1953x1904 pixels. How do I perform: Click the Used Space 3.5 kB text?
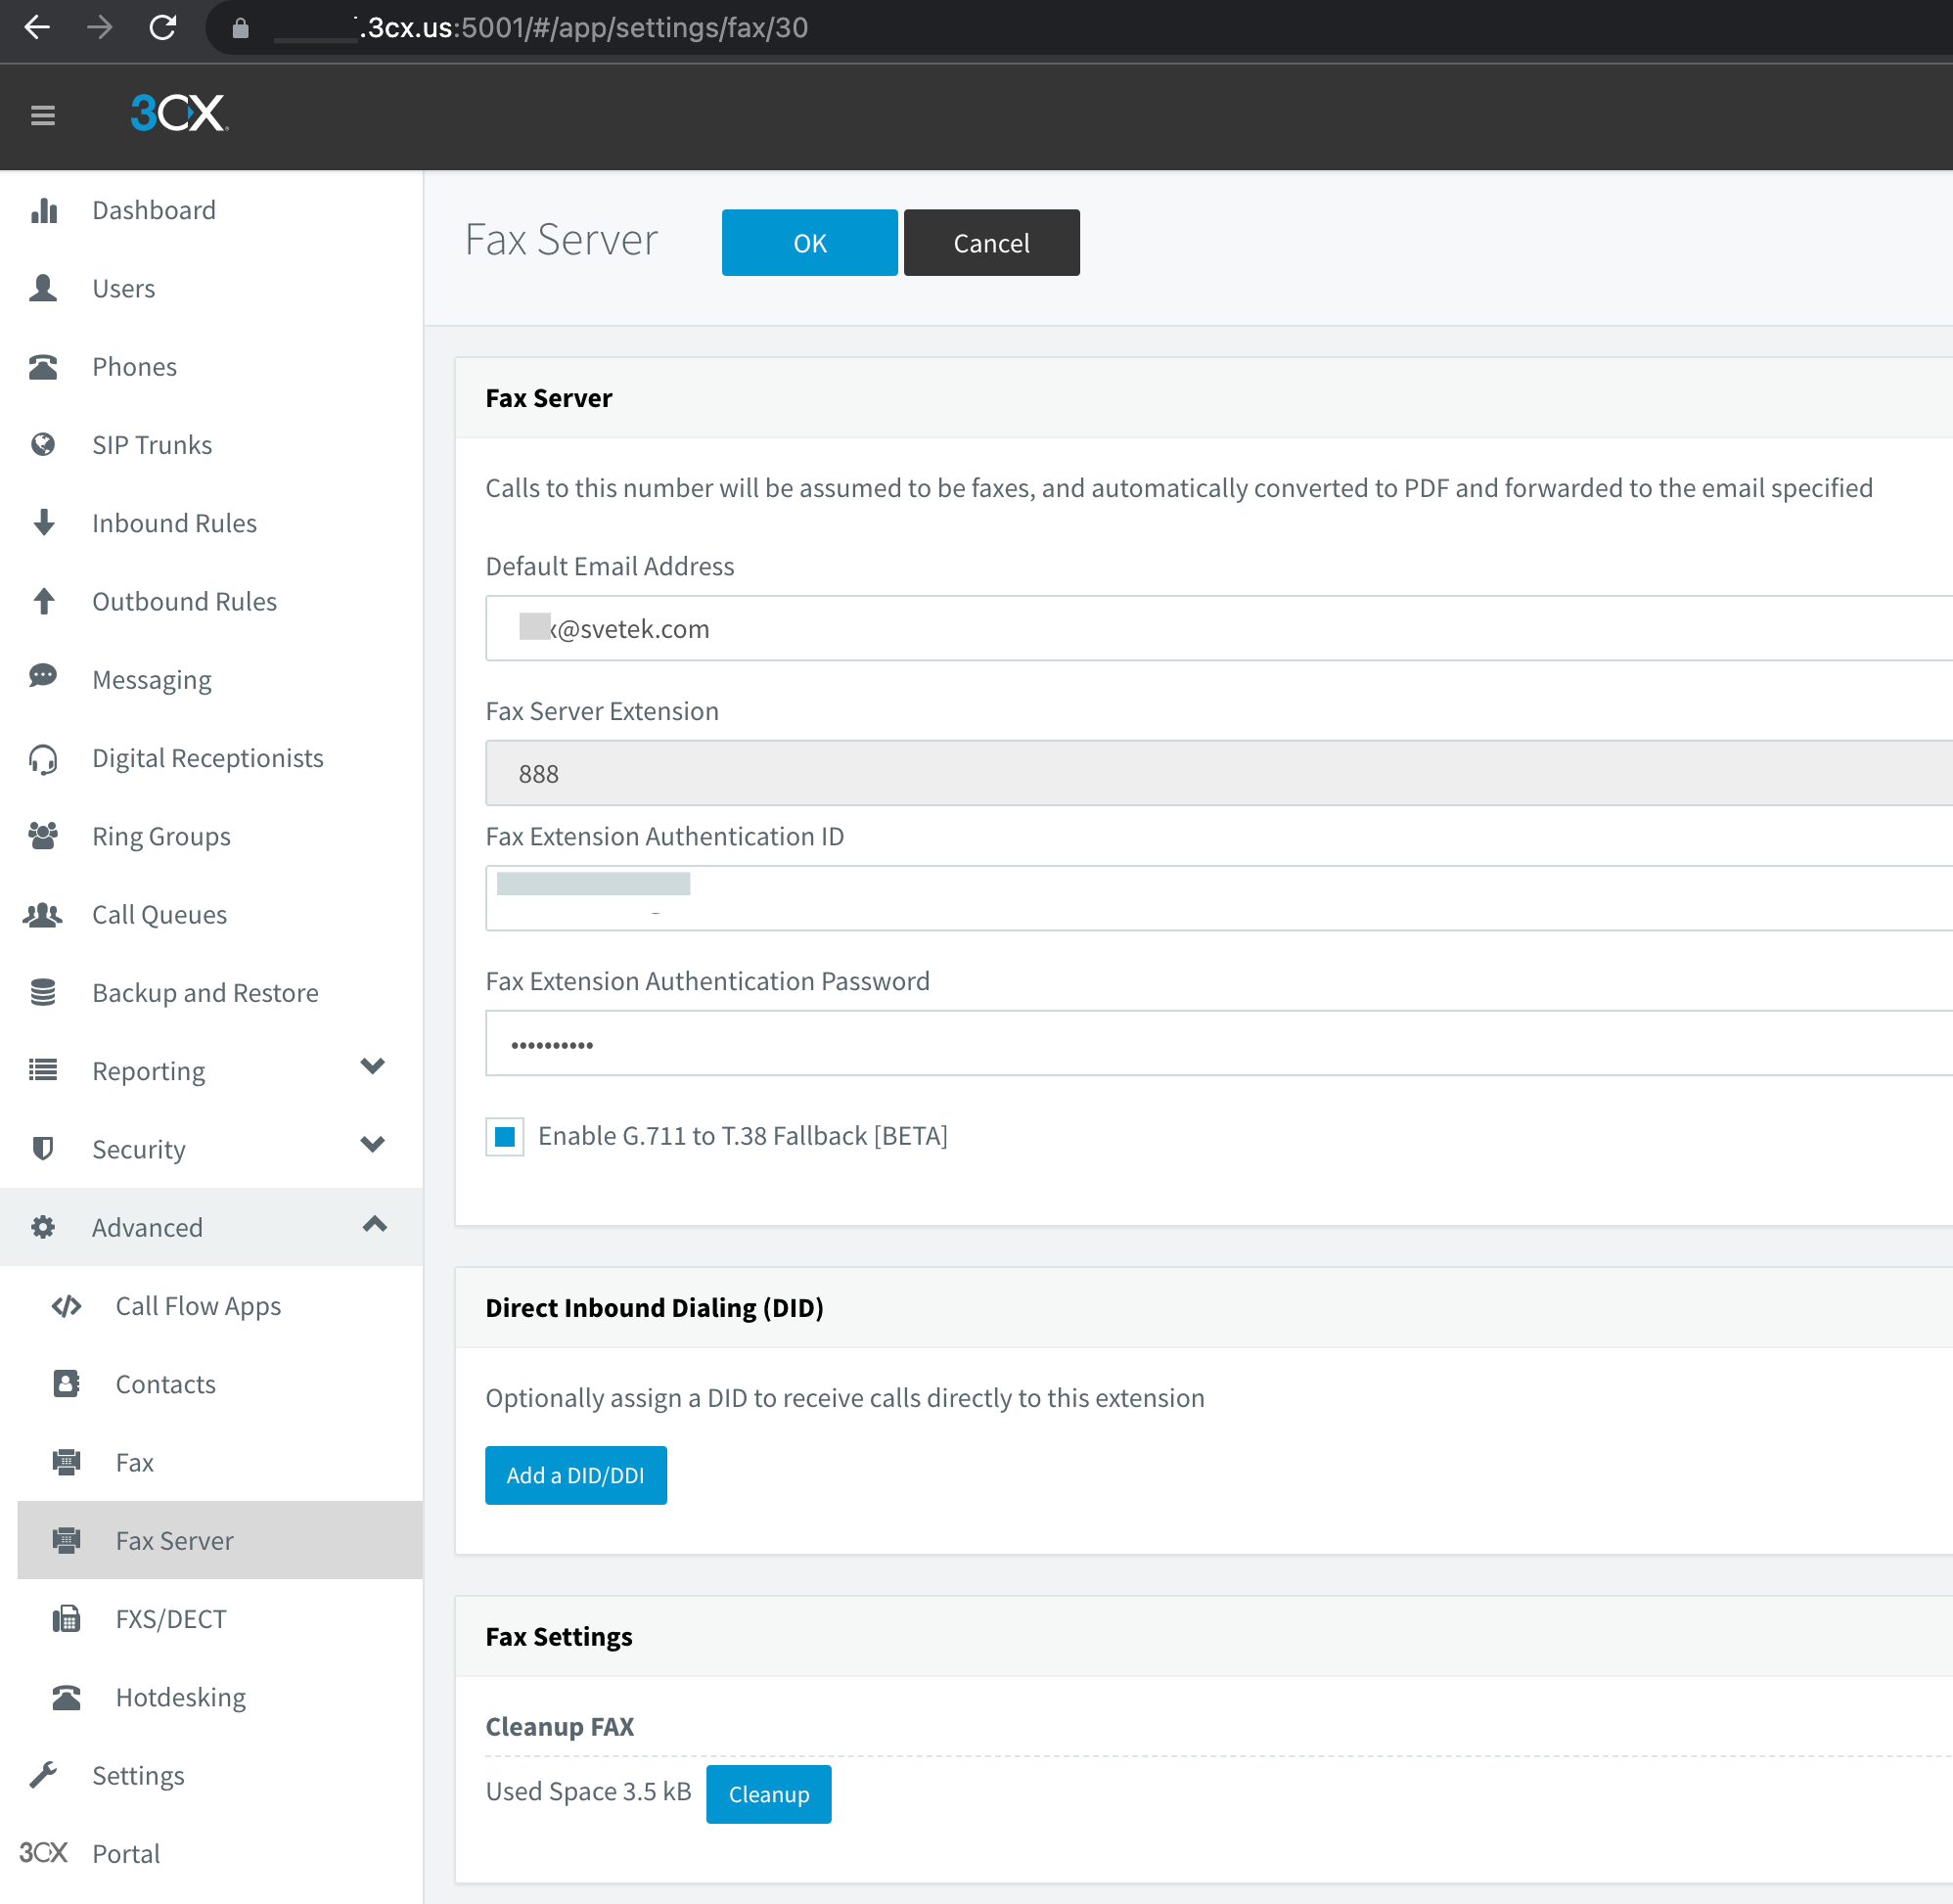[x=588, y=1791]
